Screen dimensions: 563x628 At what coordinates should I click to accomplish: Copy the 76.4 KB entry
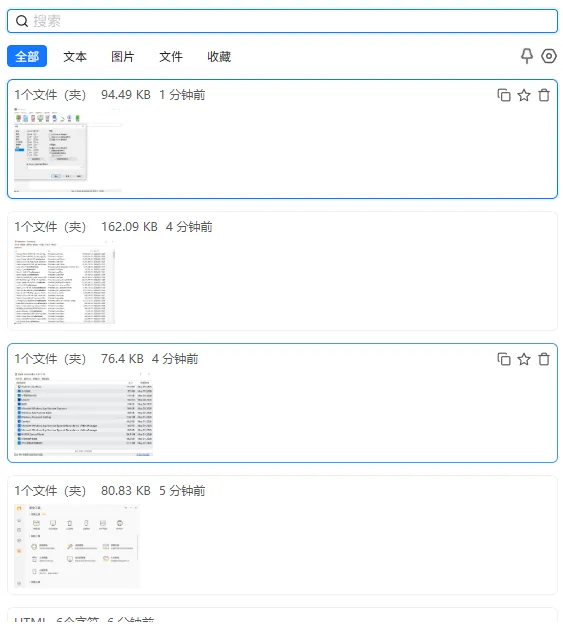(504, 359)
